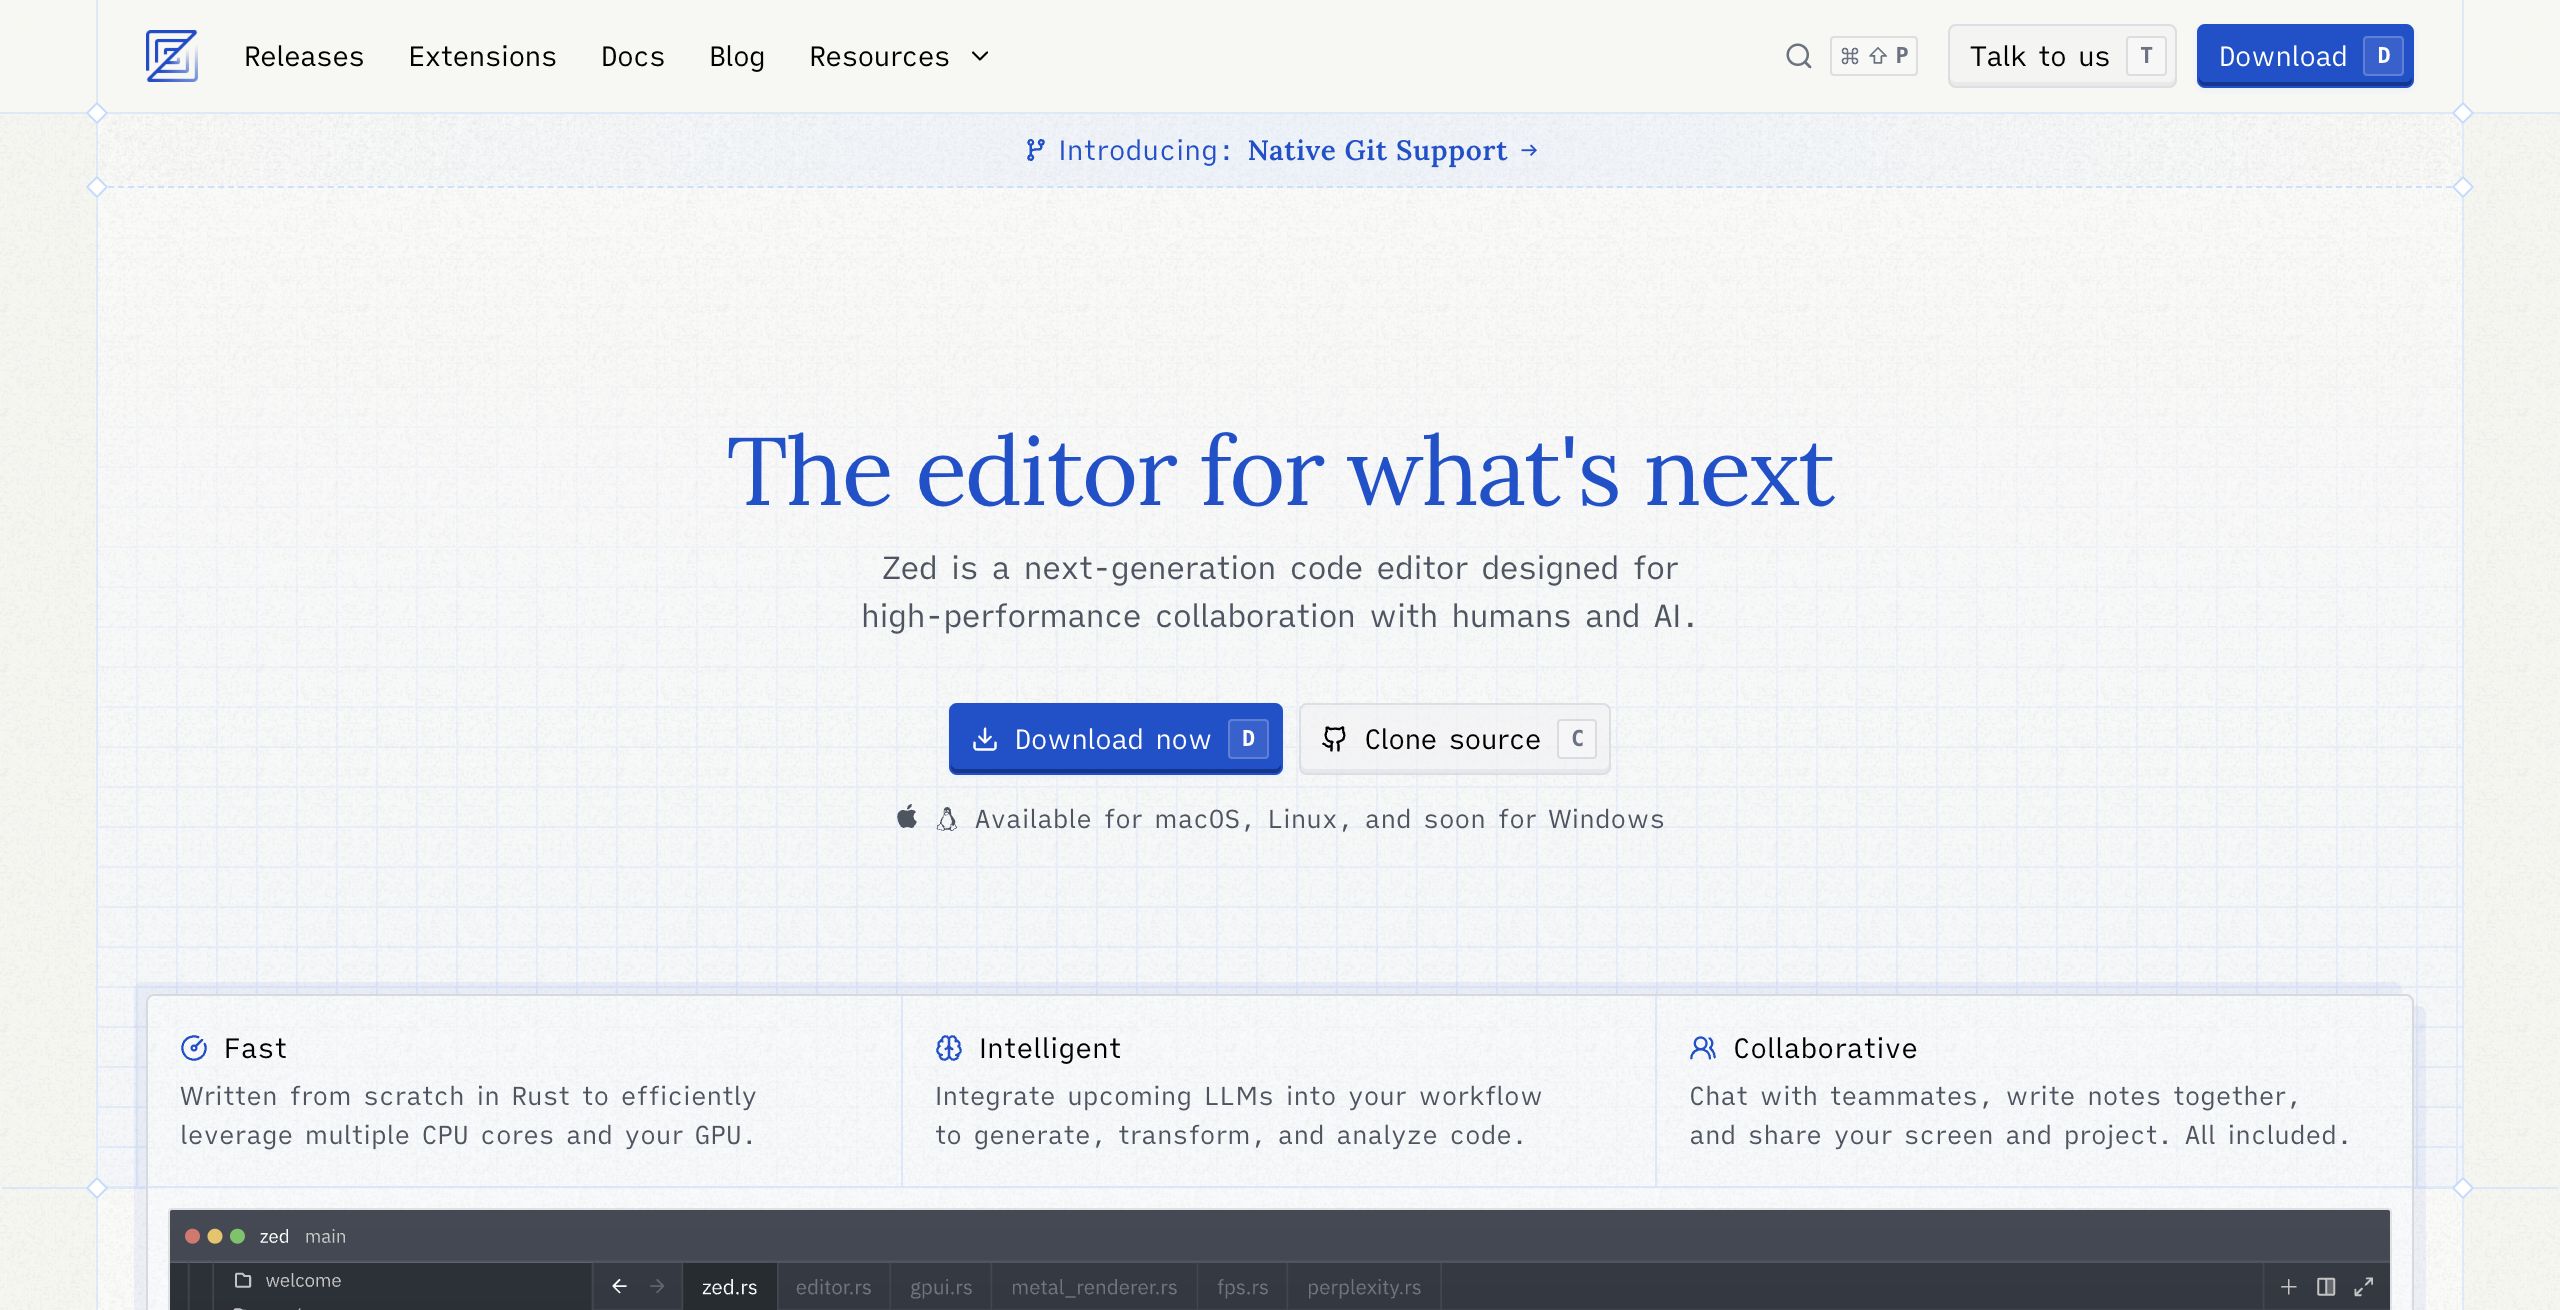
Task: Click the Clone source button
Action: [1453, 739]
